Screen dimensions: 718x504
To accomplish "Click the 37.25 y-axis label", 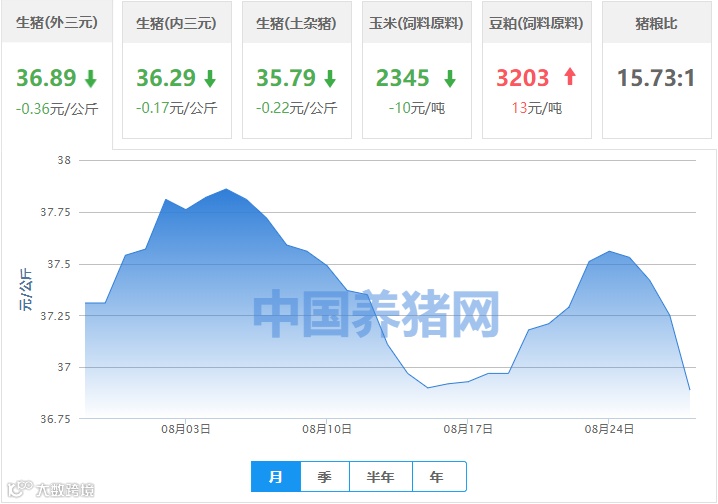I will [x=55, y=316].
